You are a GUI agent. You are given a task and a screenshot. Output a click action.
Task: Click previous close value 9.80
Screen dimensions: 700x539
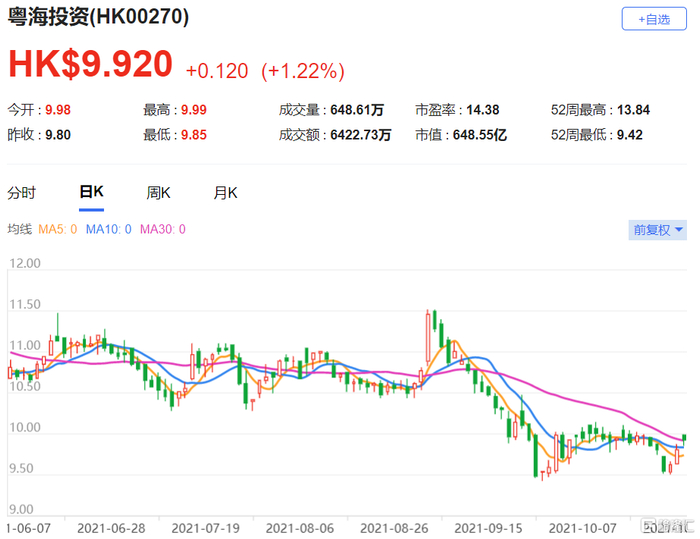(x=58, y=135)
